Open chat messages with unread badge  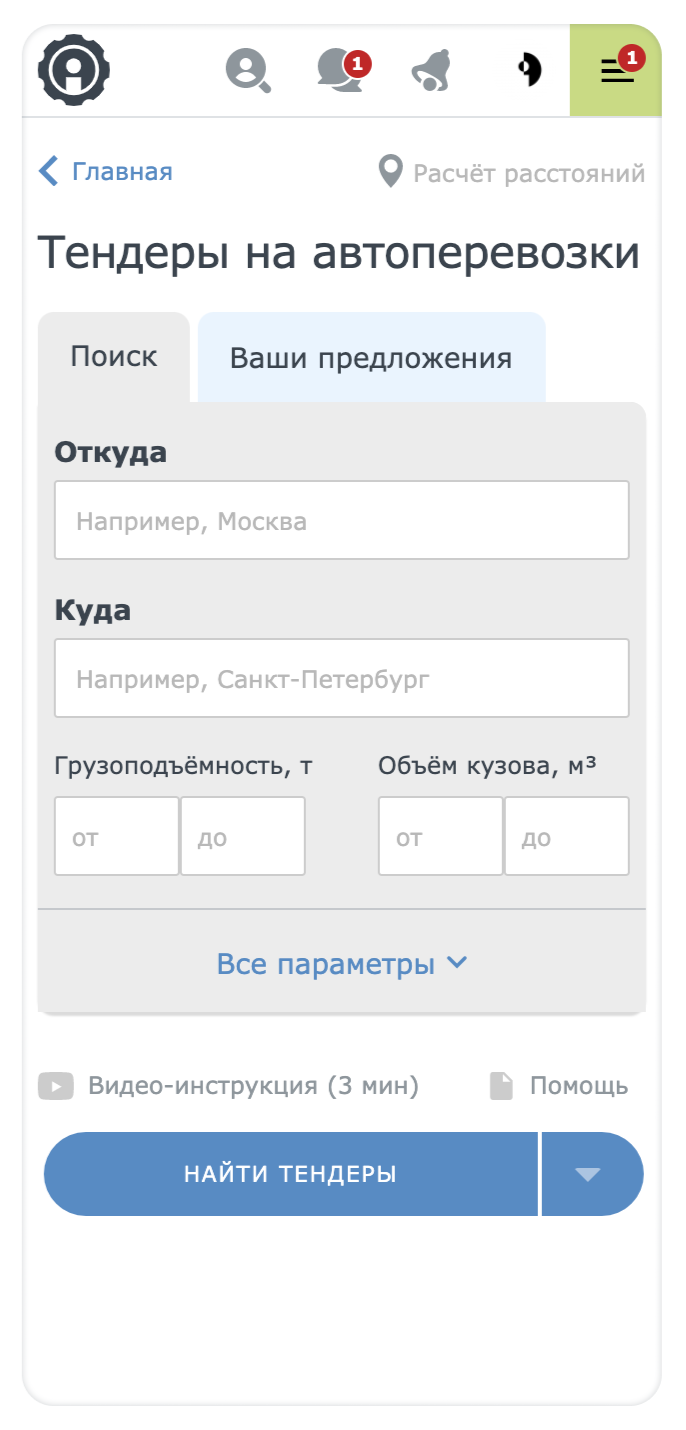tap(339, 71)
